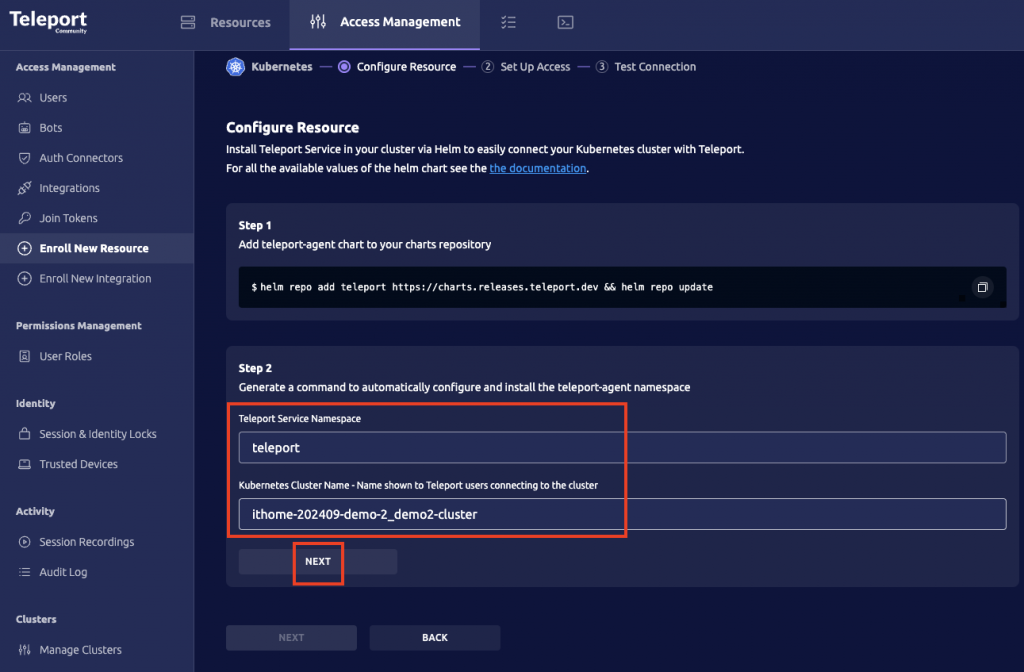Viewport: 1024px width, 672px height.
Task: Click the Trusted Devices laptop icon
Action: tap(24, 464)
